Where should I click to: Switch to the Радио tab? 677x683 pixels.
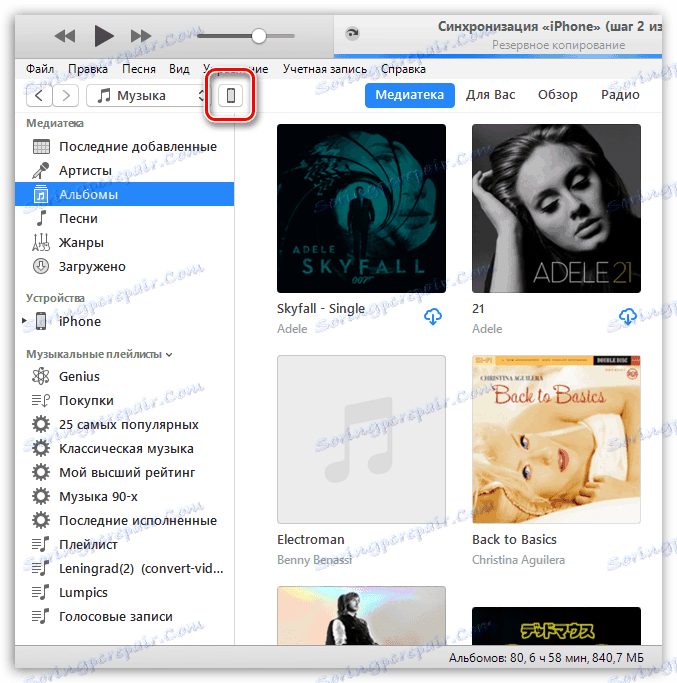tap(620, 95)
